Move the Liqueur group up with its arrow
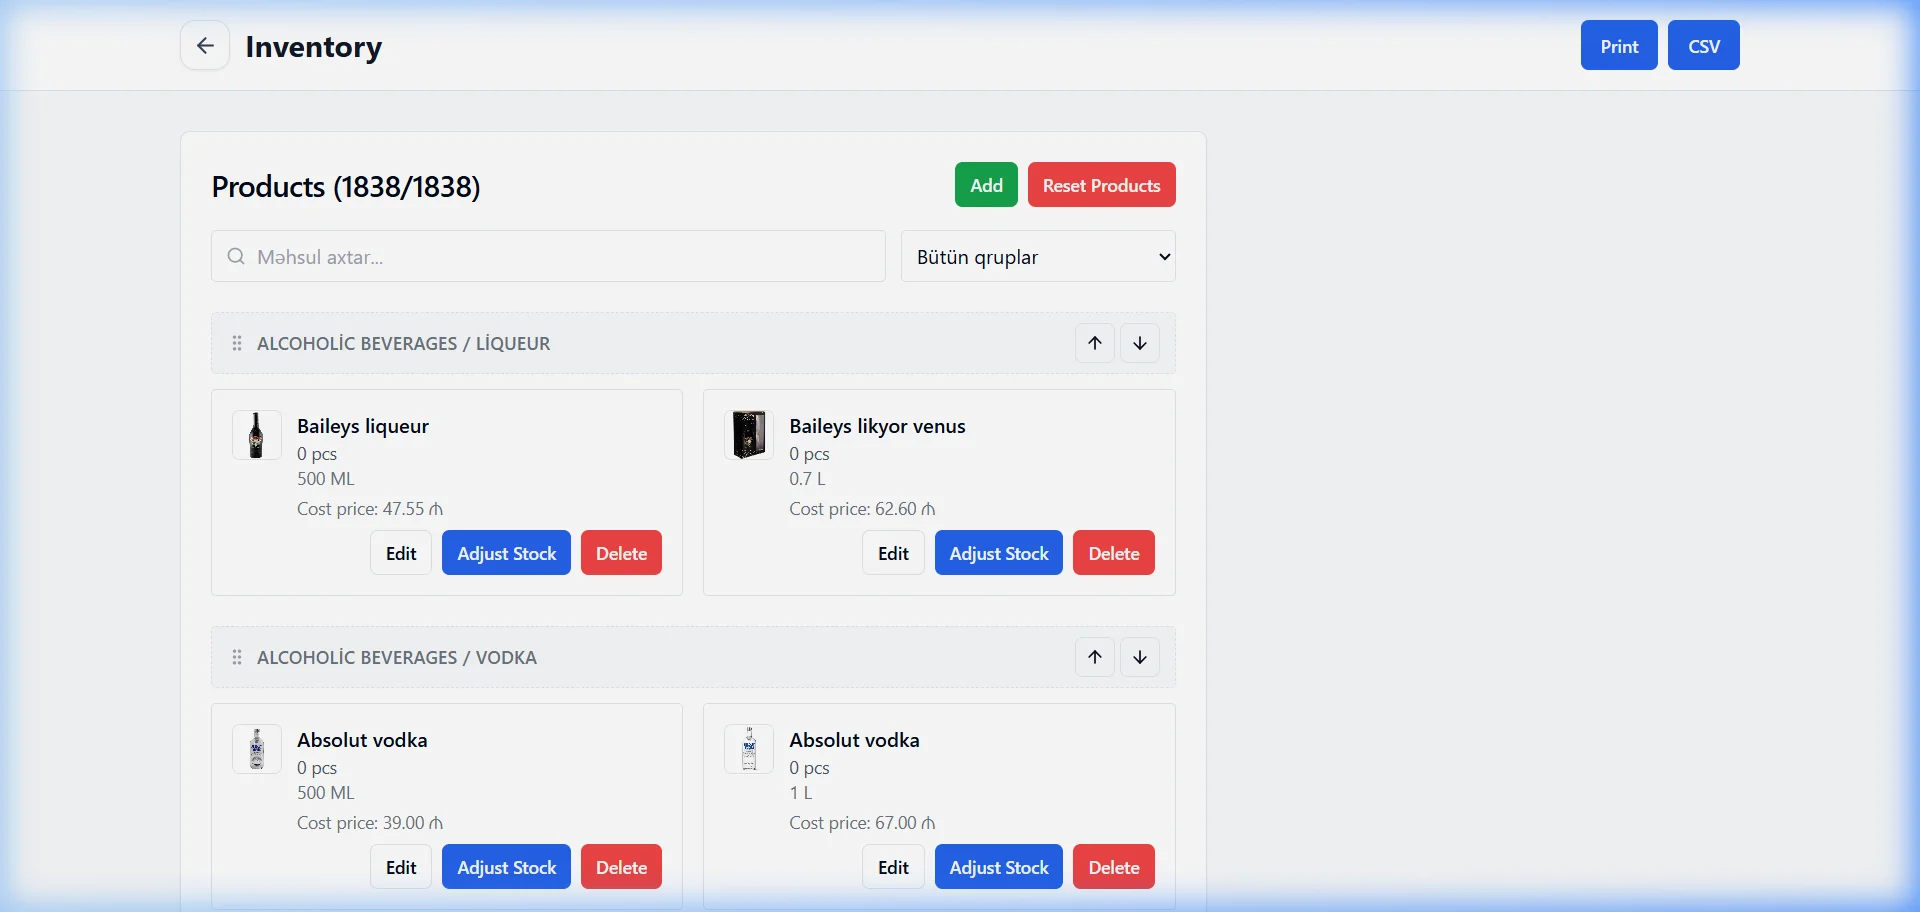This screenshot has height=912, width=1920. click(1095, 343)
